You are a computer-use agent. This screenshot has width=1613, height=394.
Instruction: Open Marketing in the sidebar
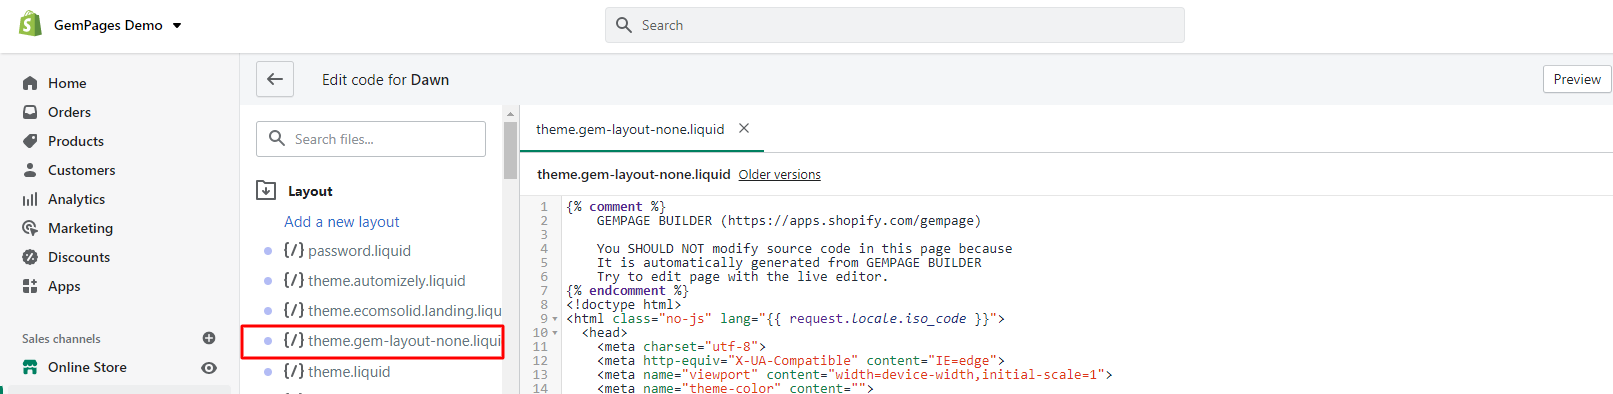click(80, 228)
